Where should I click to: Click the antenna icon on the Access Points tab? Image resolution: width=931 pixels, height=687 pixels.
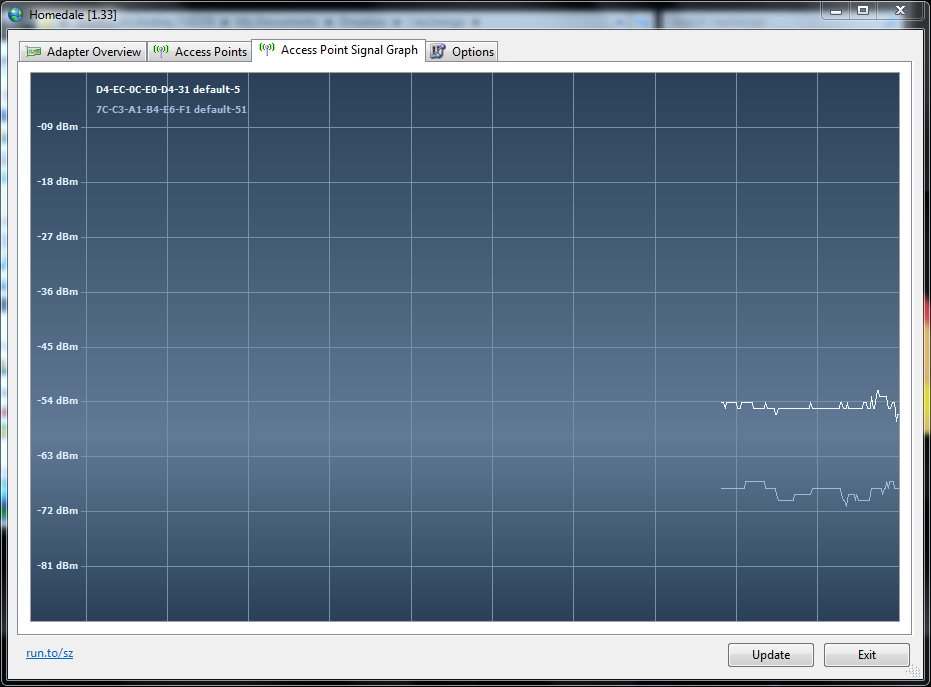point(160,51)
